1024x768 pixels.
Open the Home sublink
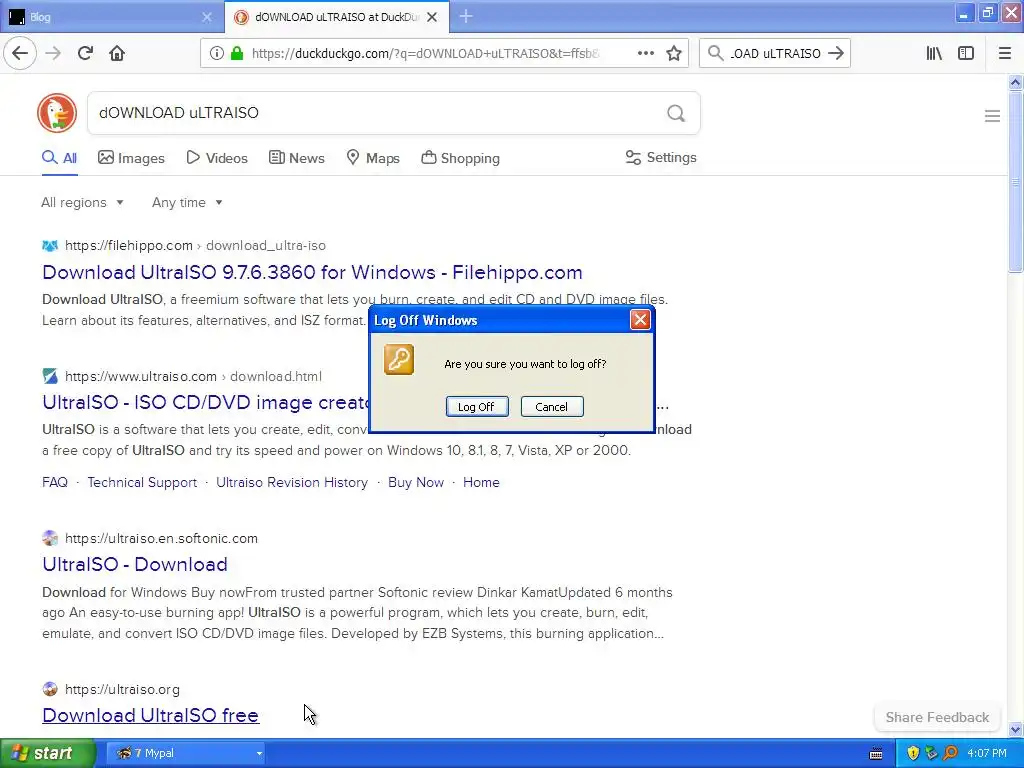(x=481, y=482)
